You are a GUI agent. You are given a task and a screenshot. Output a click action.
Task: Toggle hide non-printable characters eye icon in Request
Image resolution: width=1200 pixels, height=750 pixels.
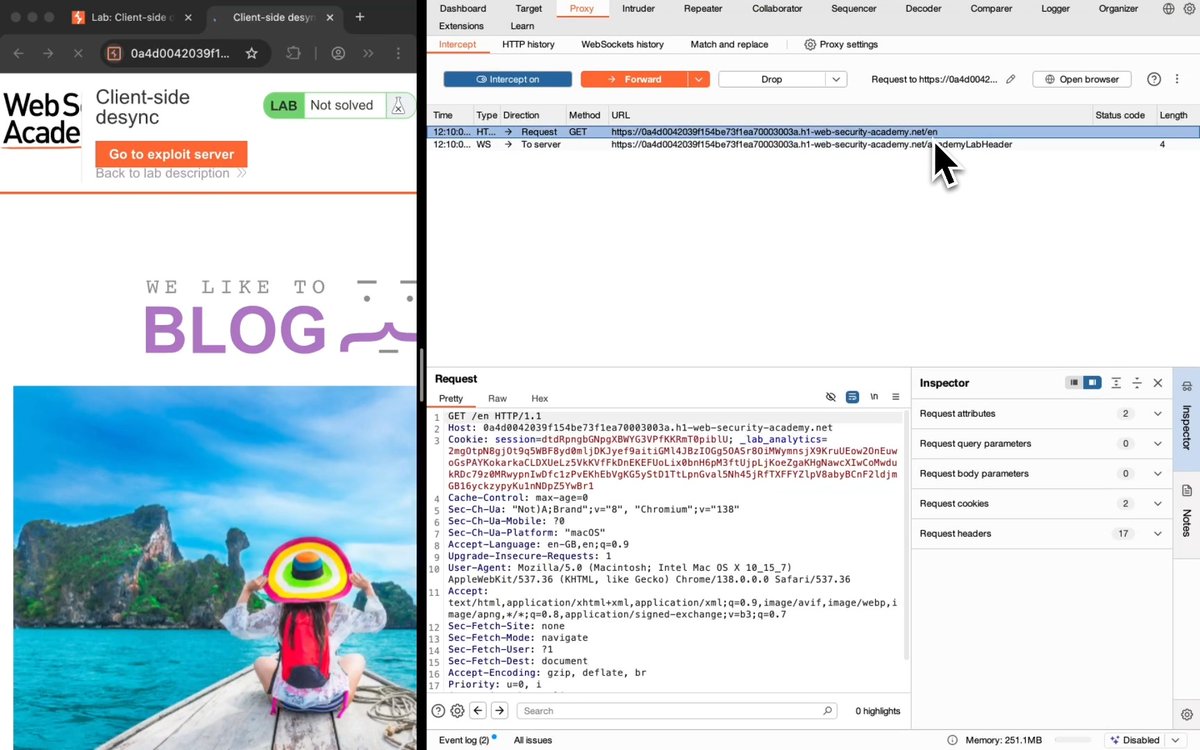pos(830,397)
